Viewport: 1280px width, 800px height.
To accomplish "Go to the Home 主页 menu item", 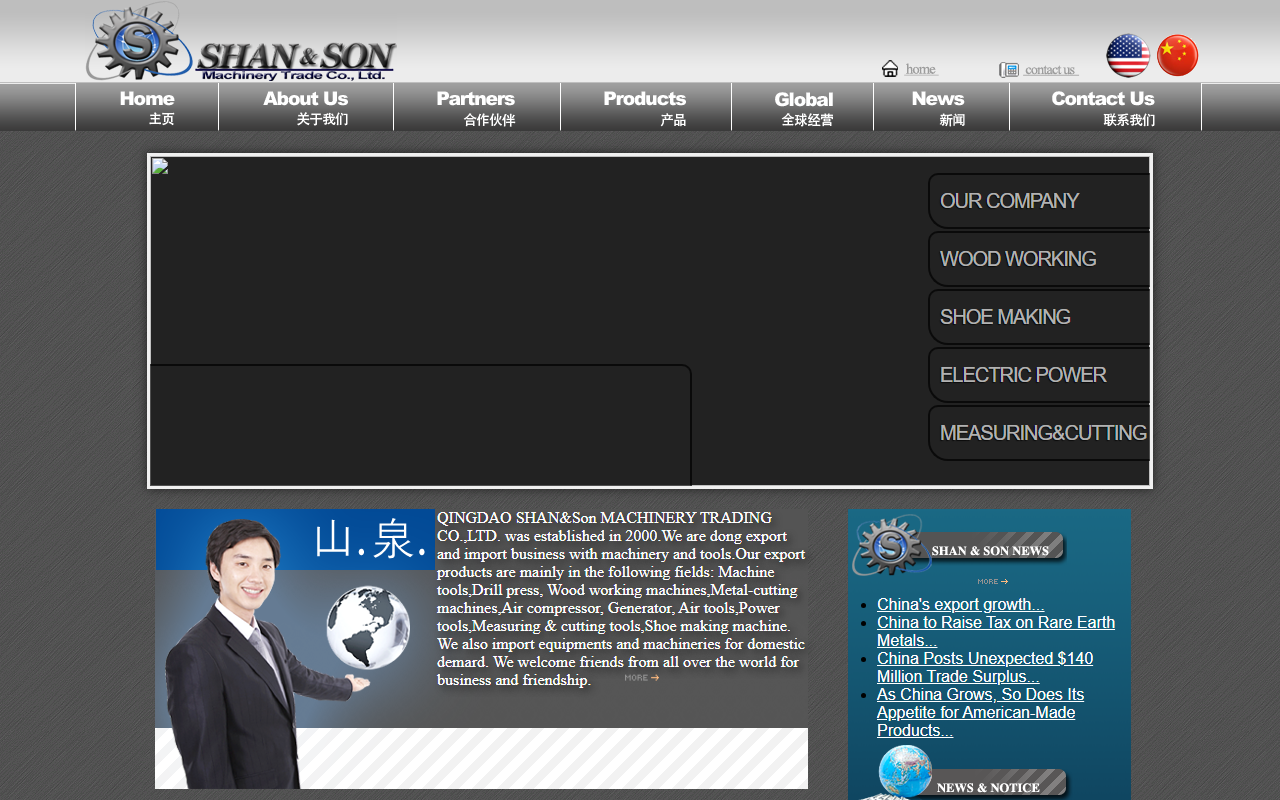I will [147, 107].
